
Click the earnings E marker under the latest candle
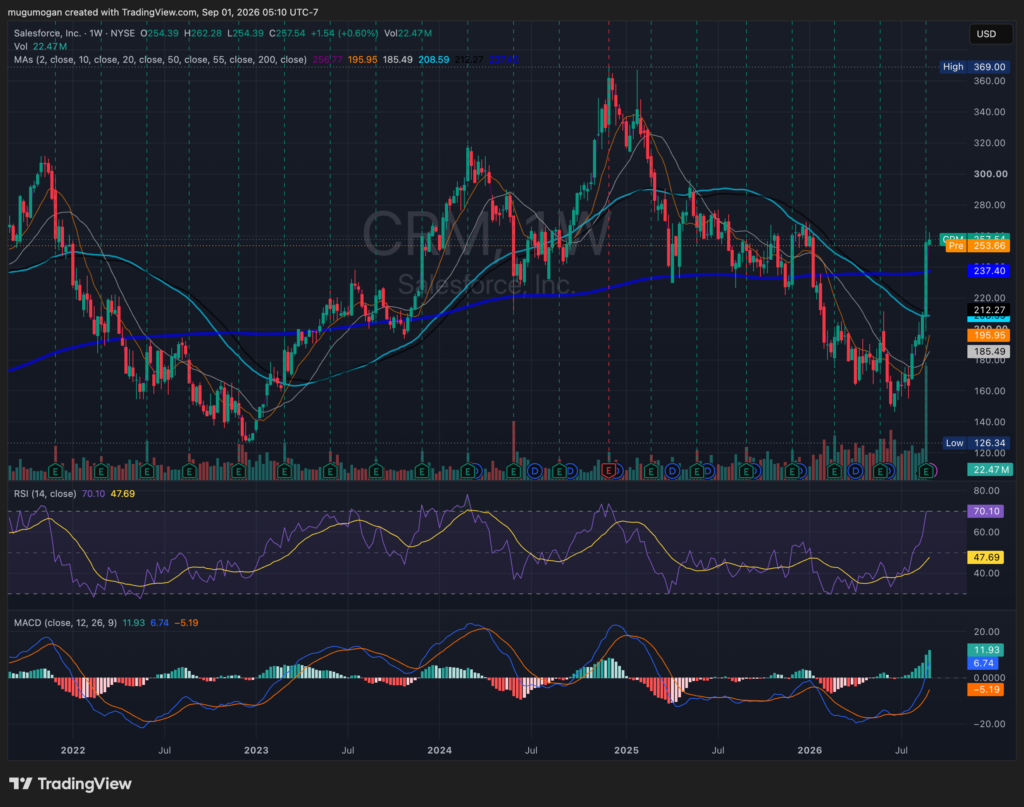coord(925,470)
